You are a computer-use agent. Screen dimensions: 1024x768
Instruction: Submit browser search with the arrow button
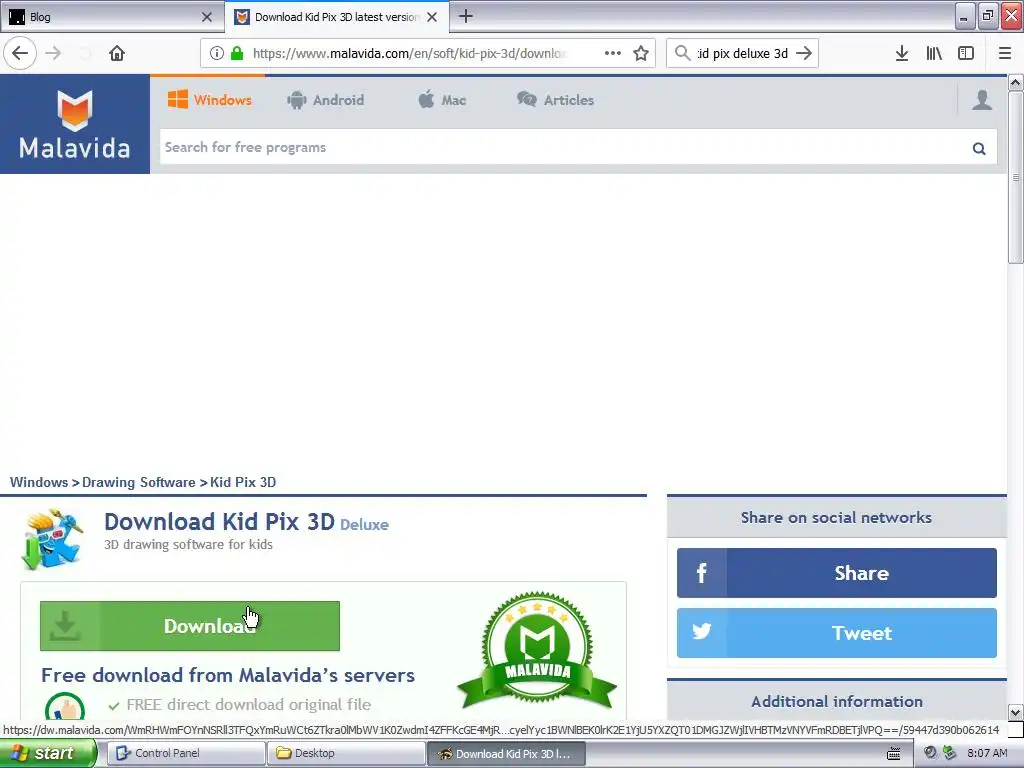coord(805,54)
